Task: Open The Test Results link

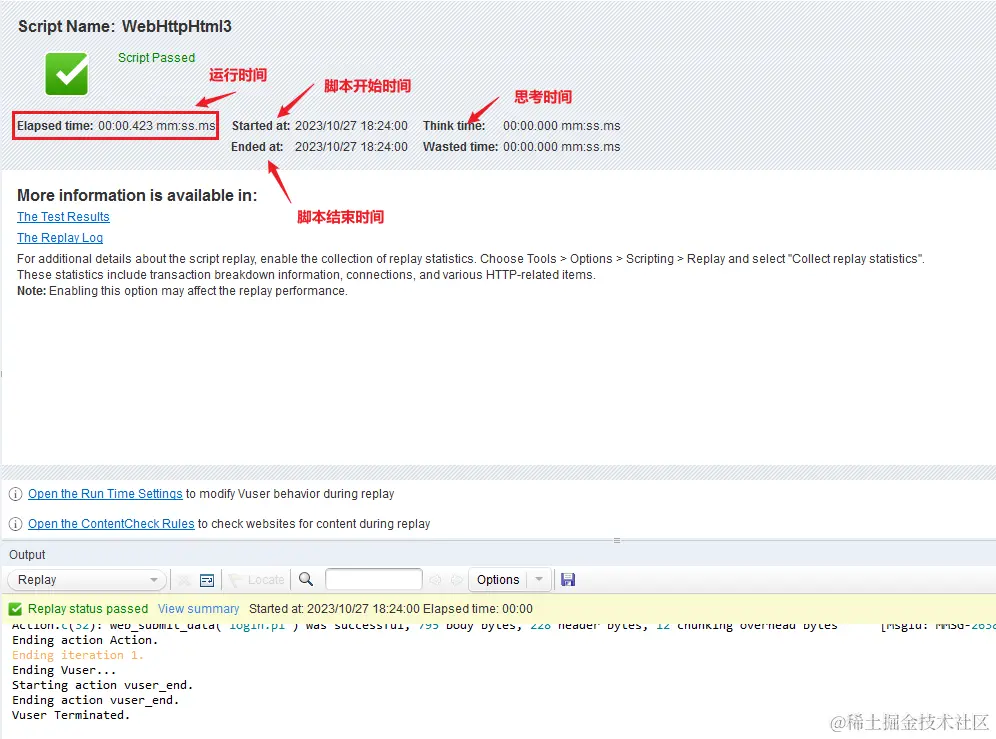Action: point(63,217)
